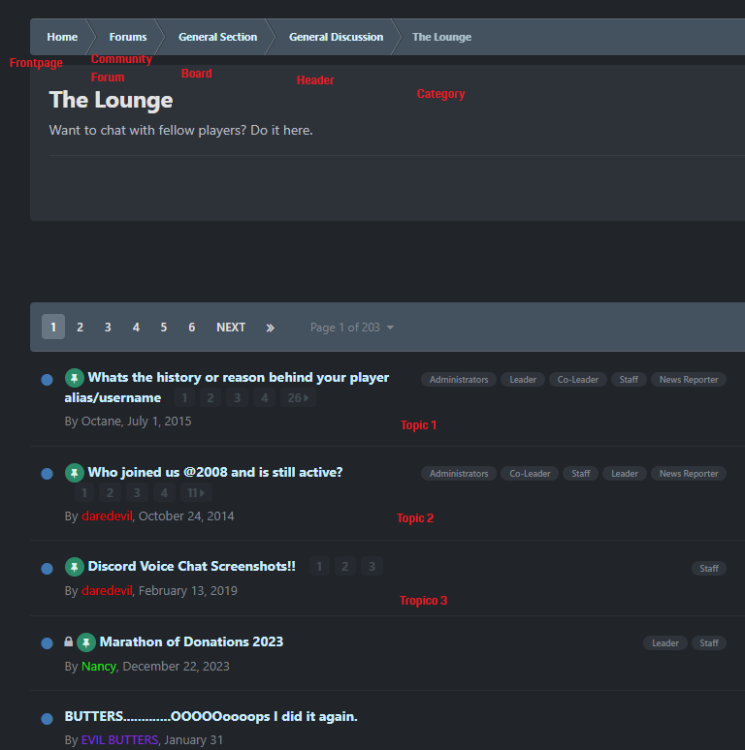Open page 3 of @2008 topic

click(137, 493)
